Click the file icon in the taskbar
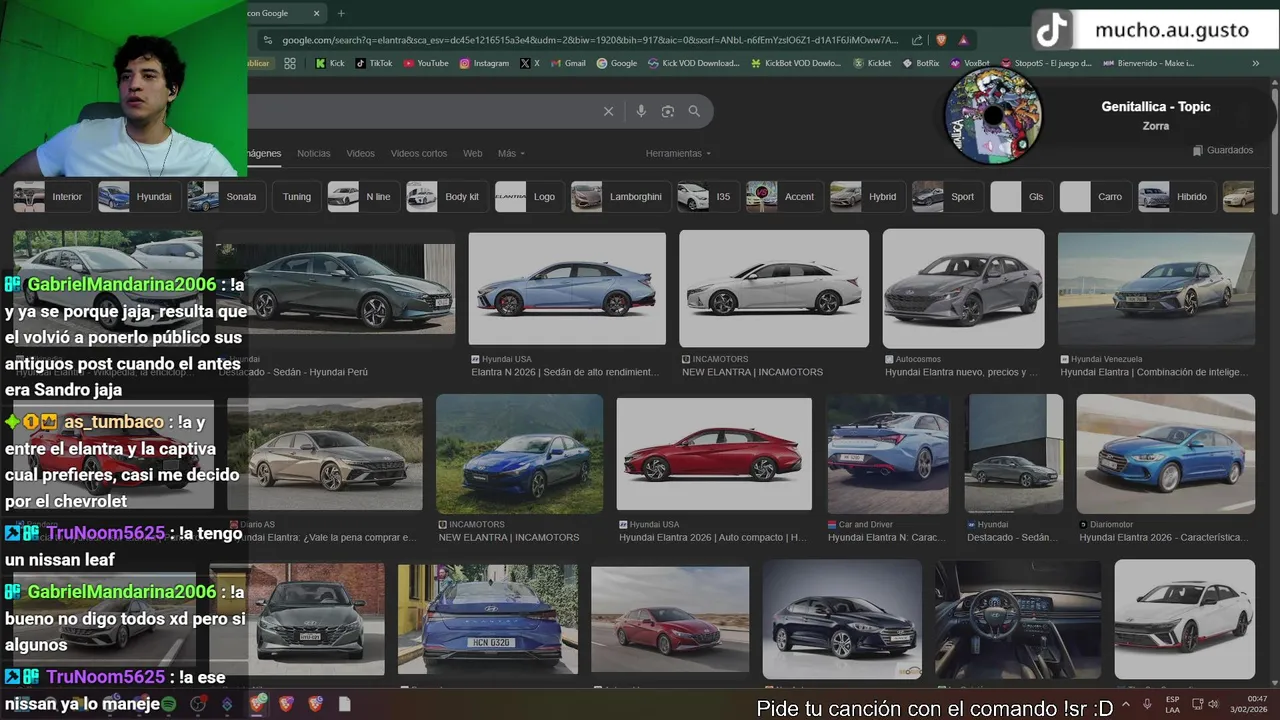The image size is (1280, 720). click(344, 704)
